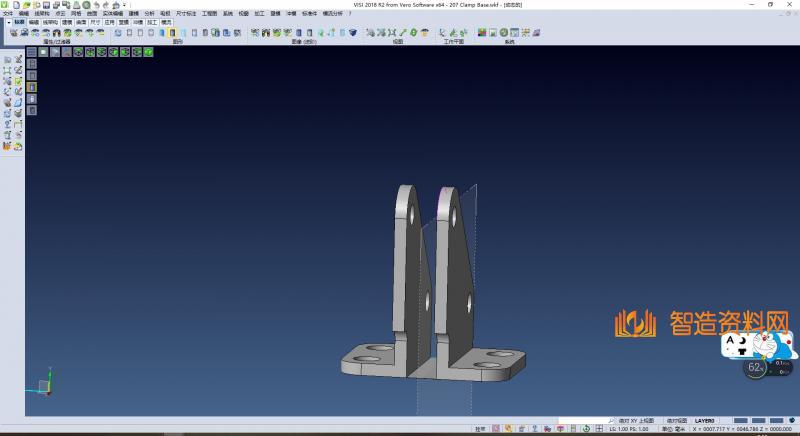Open the 文件 menu

(x=8, y=13)
